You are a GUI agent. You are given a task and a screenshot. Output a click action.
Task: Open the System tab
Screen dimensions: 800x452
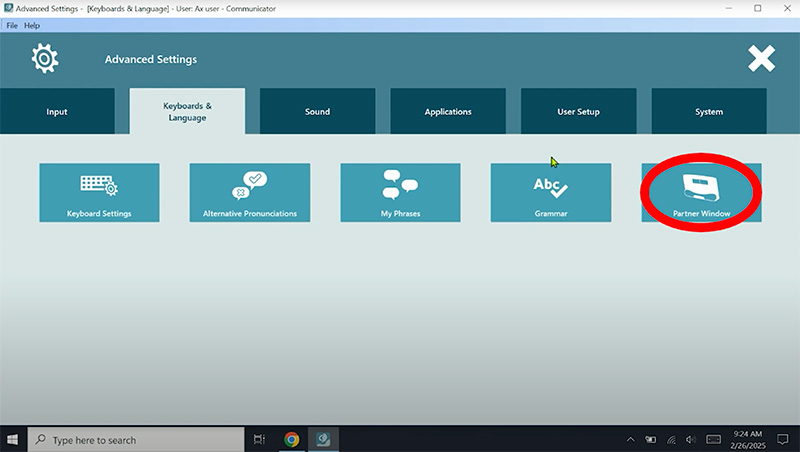pos(708,112)
